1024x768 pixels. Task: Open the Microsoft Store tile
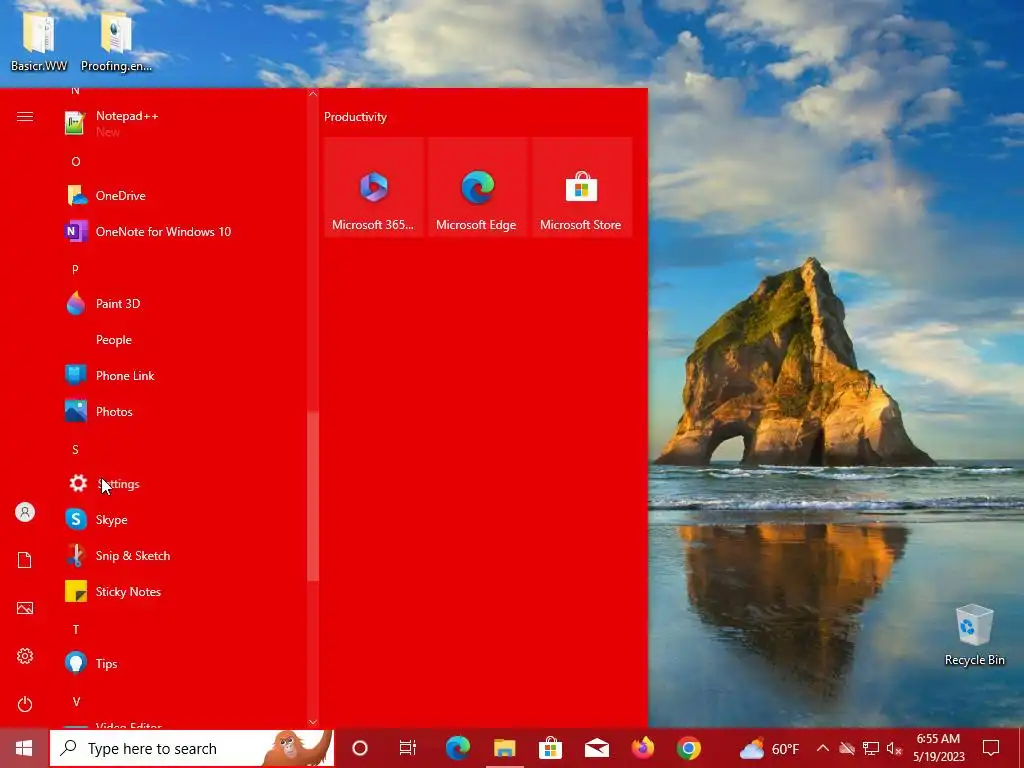581,187
